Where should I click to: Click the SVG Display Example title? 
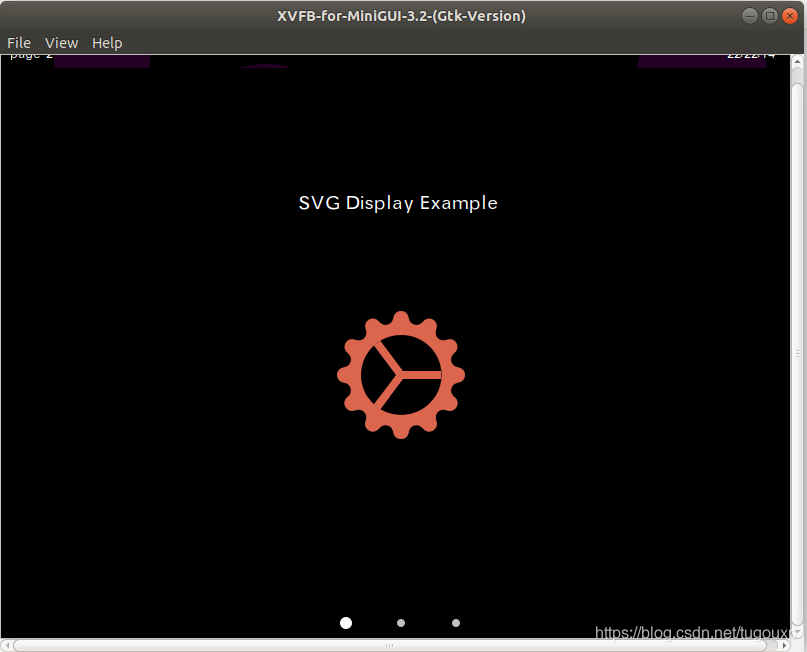(398, 203)
